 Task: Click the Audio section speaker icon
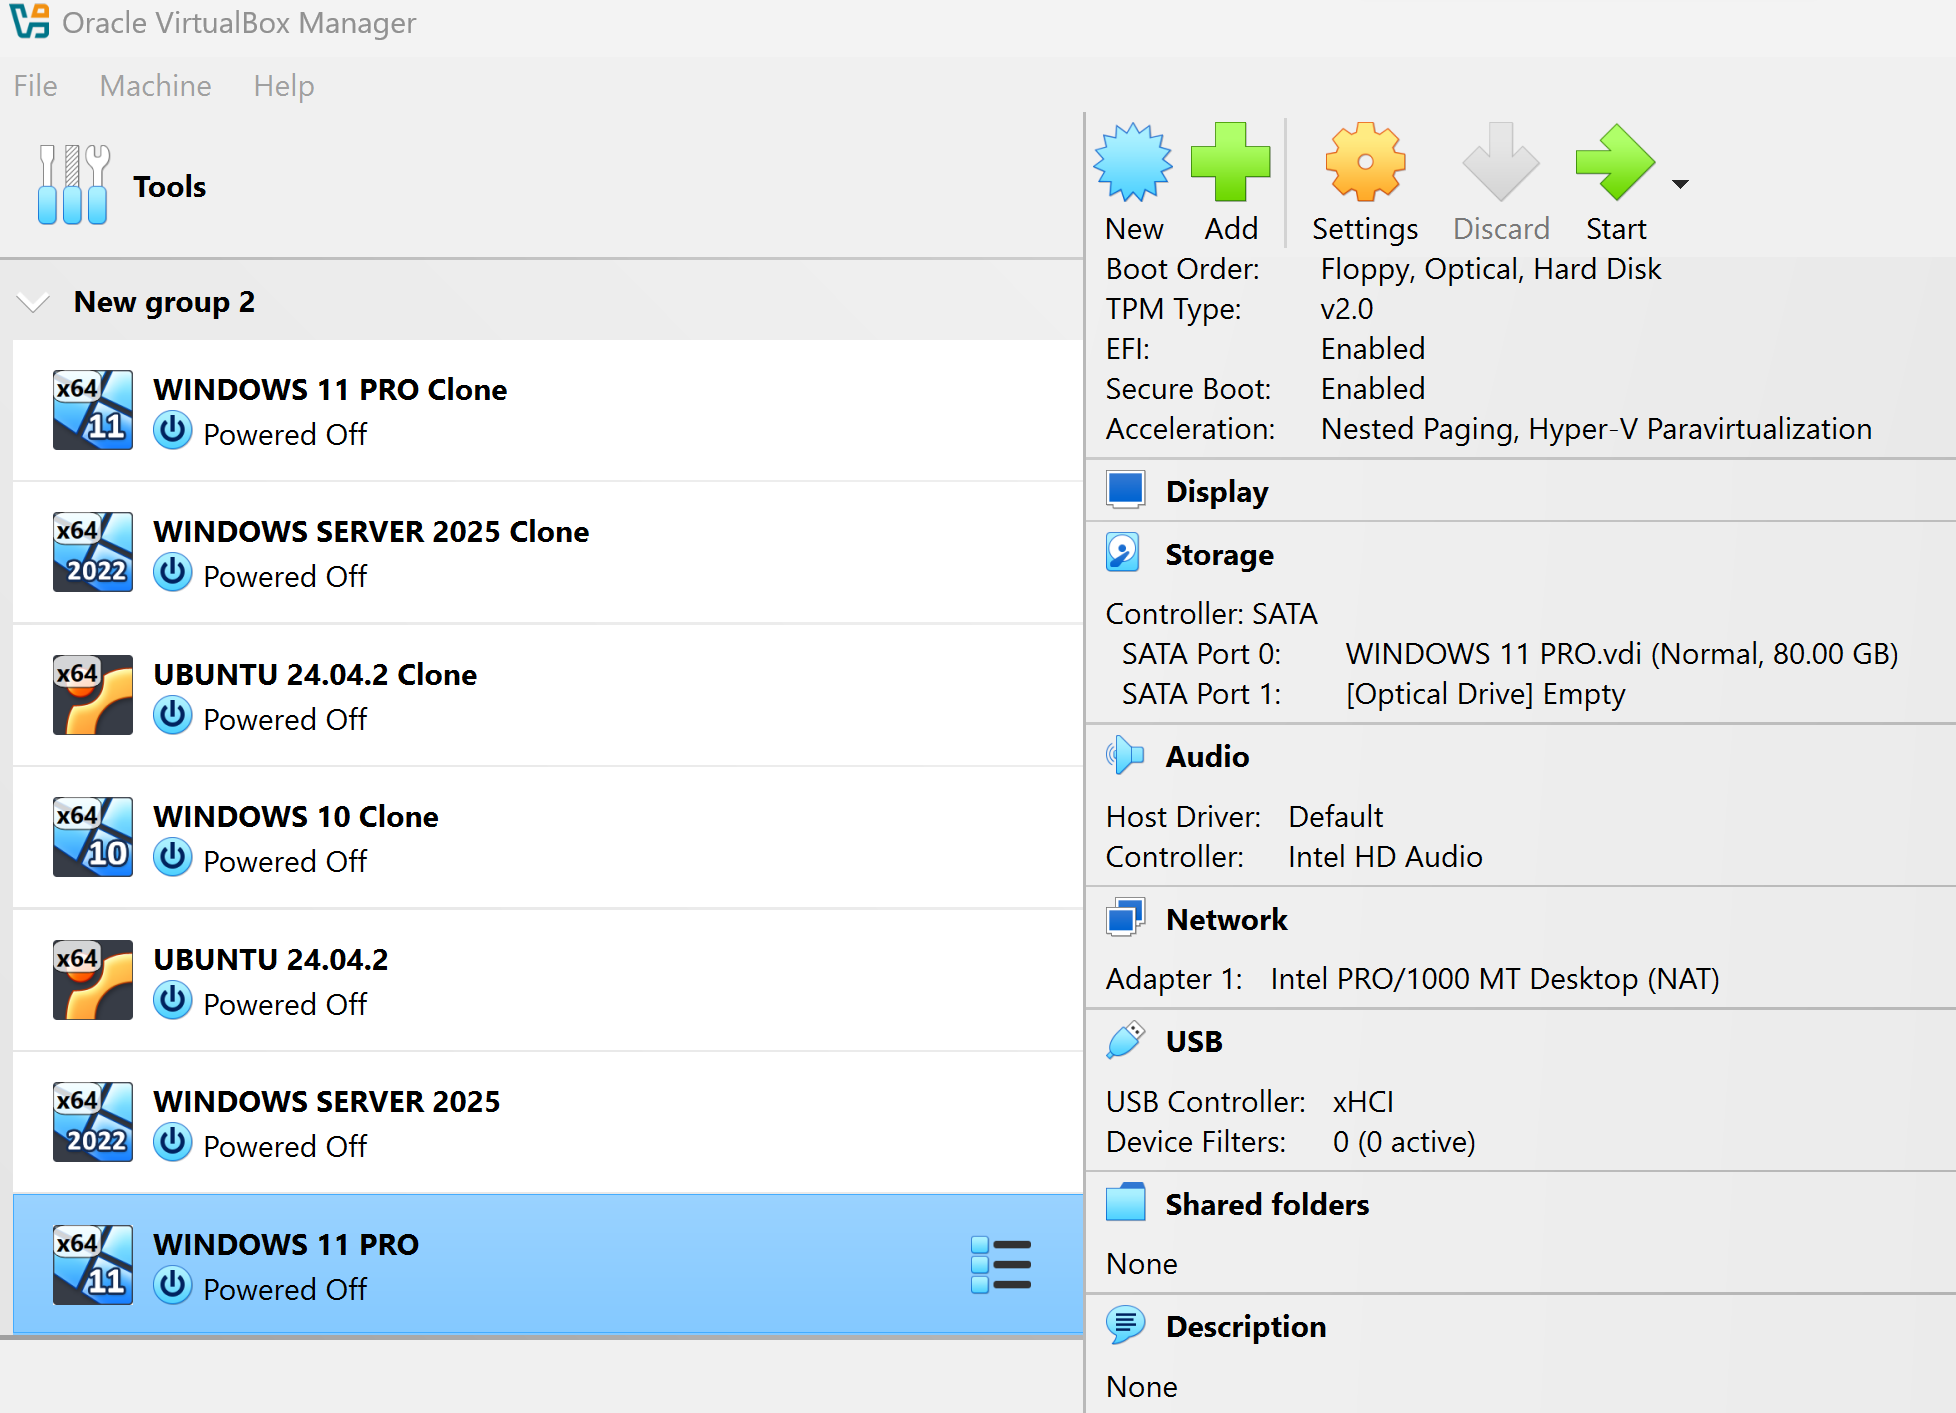[x=1125, y=756]
